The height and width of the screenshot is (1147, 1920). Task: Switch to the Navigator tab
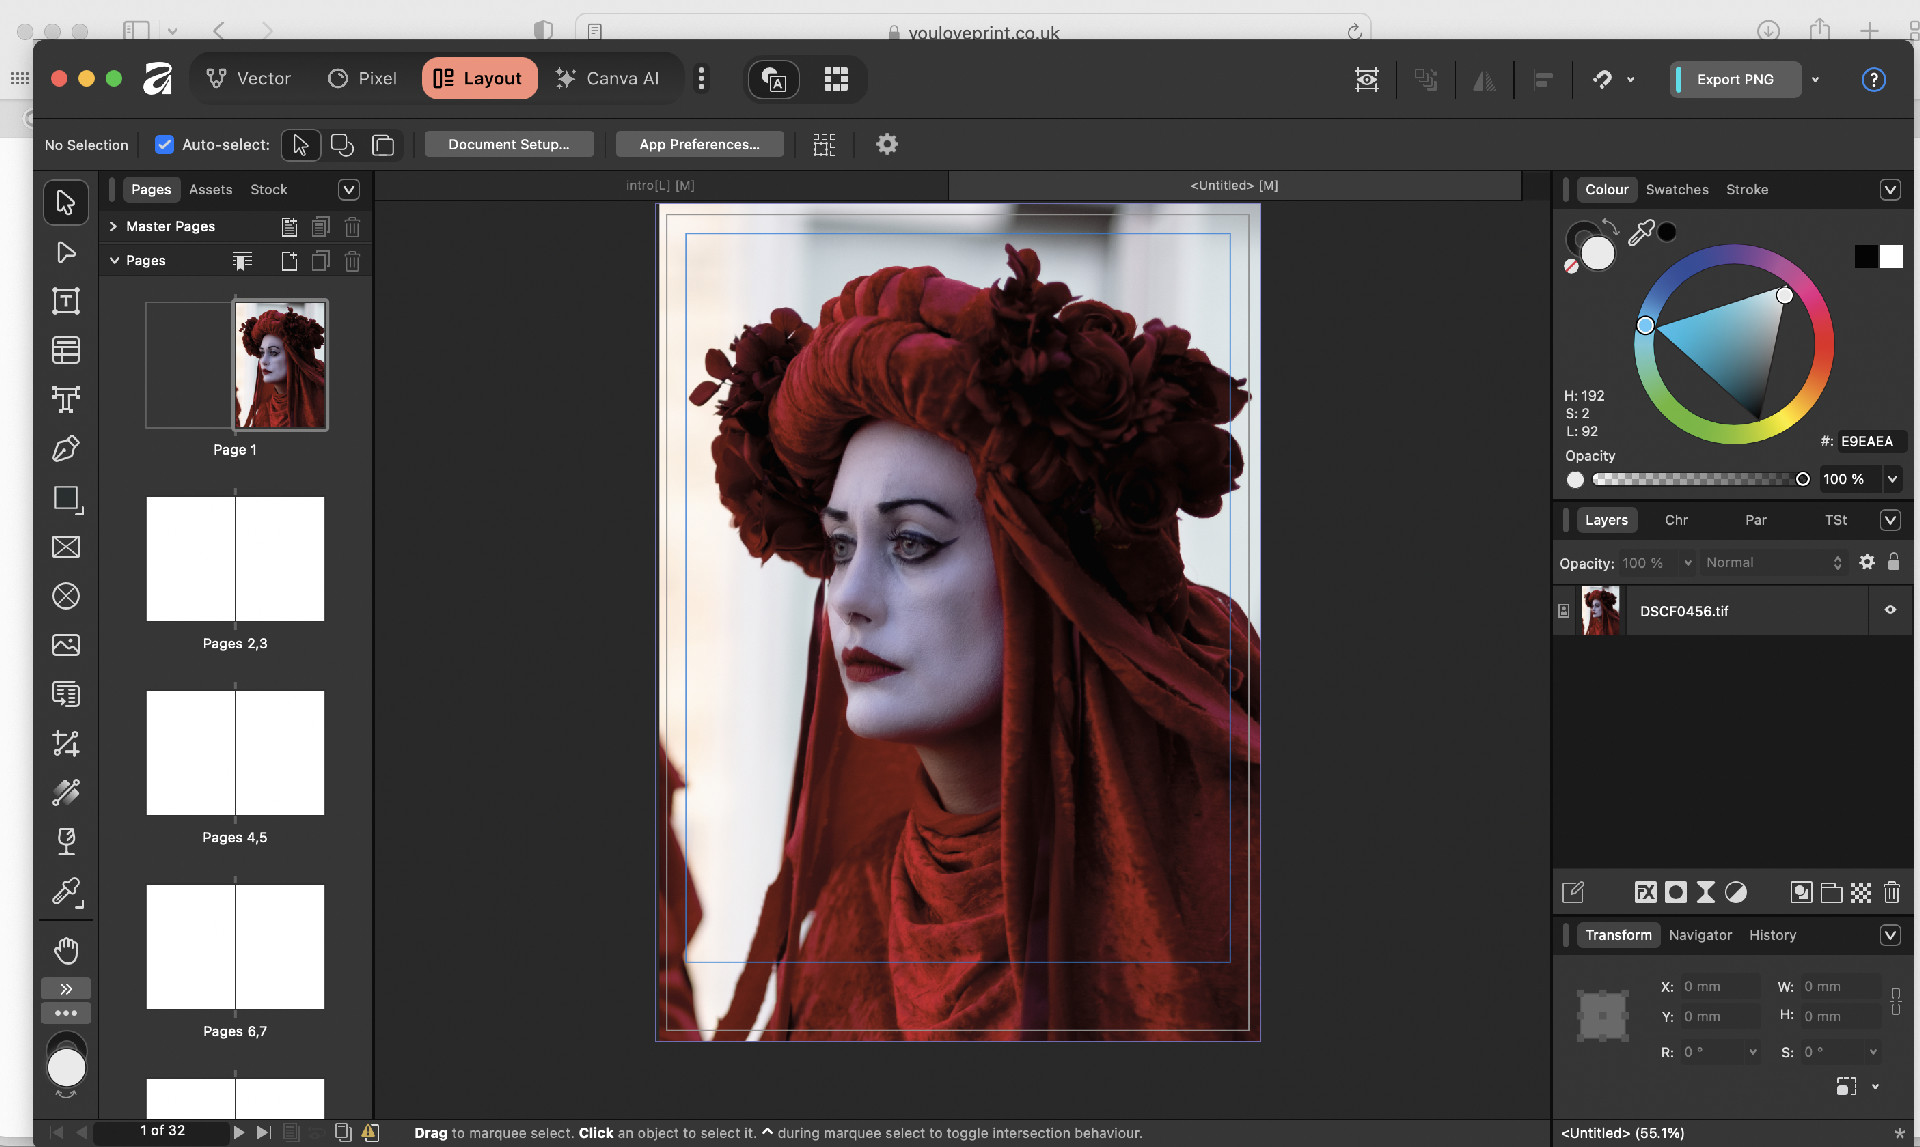pyautogui.click(x=1700, y=935)
